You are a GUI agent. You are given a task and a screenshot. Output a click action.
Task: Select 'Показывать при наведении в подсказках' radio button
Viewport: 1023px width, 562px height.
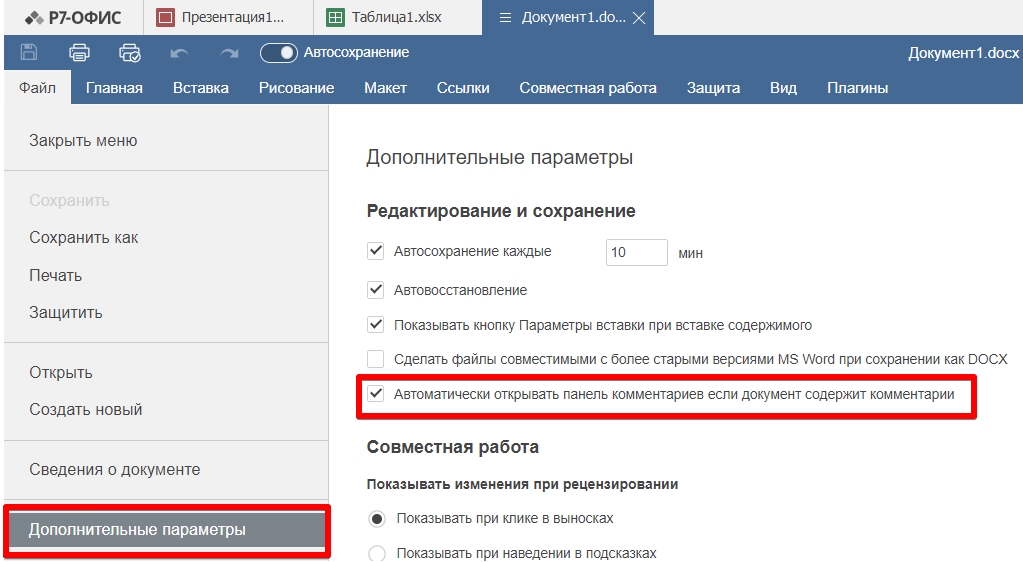tap(377, 553)
